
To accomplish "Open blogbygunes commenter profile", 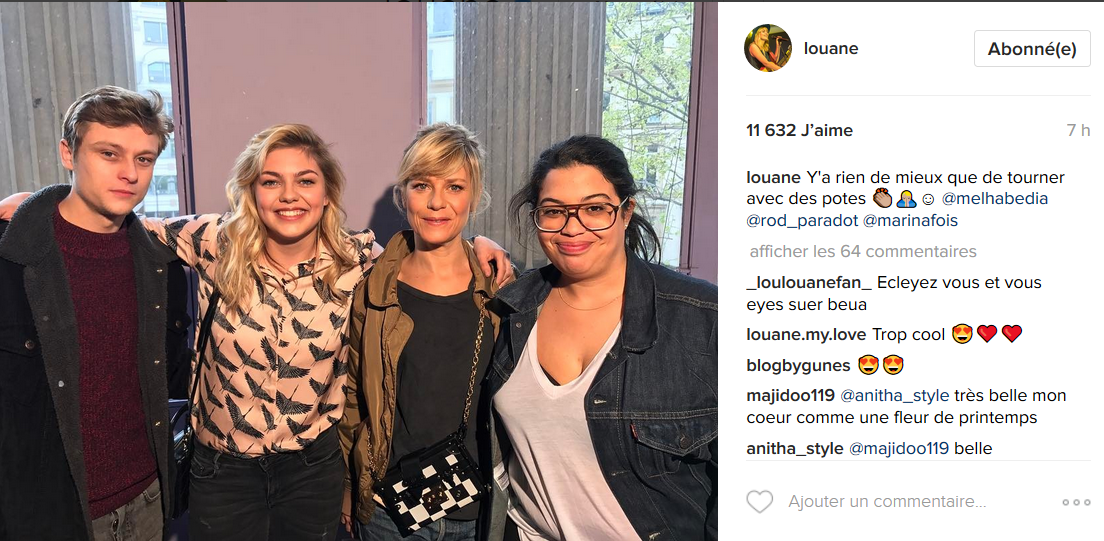I will (x=798, y=366).
